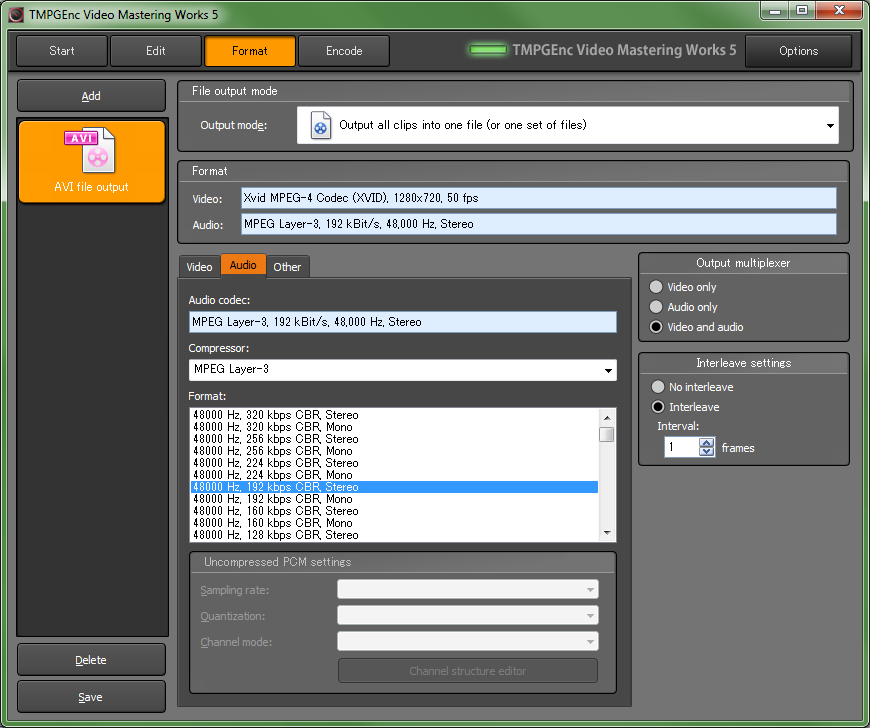Select 48000 Hz, 128 kbps CBR, Stereo
Viewport: 870px width, 728px height.
pyautogui.click(x=394, y=535)
